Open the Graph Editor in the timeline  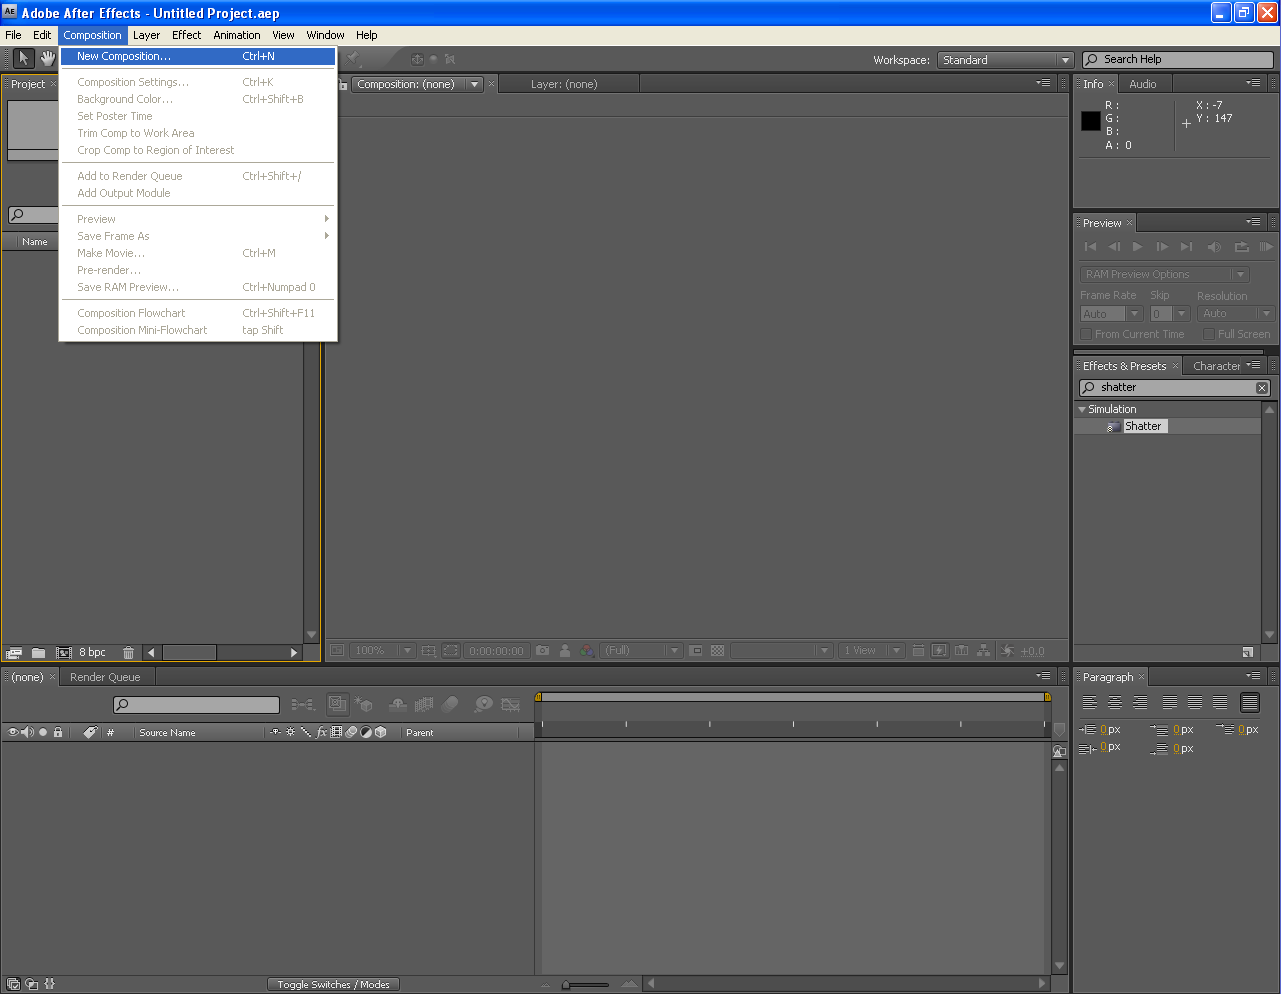(511, 704)
